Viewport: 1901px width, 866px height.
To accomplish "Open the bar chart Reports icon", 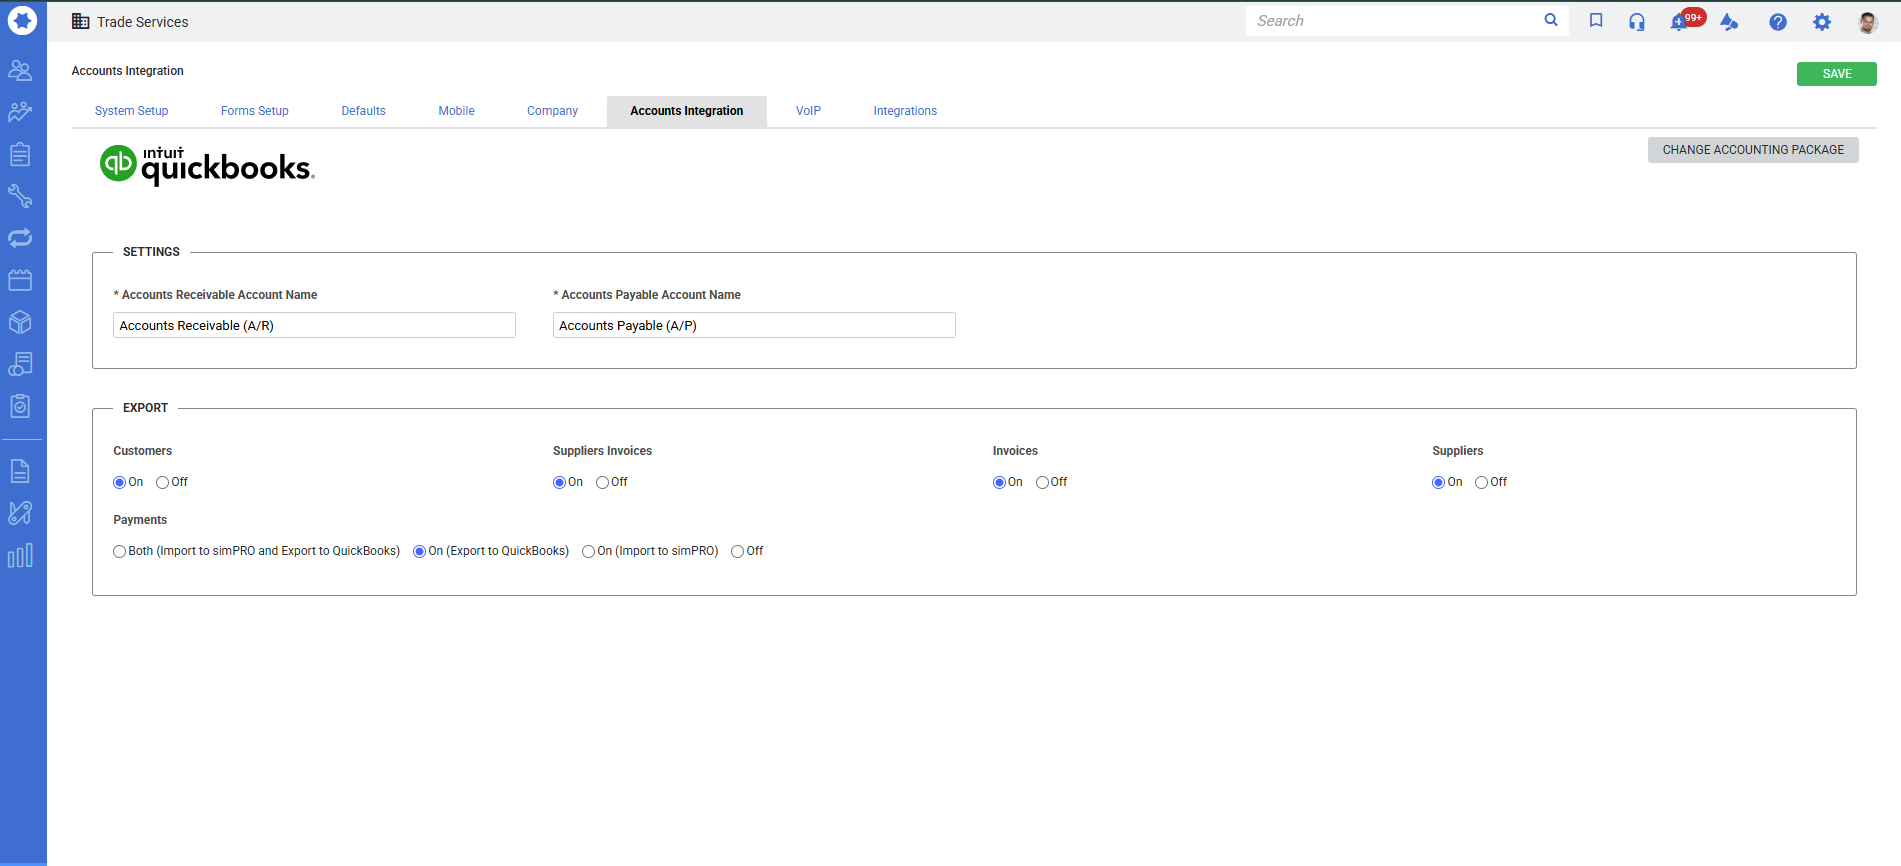I will point(20,556).
